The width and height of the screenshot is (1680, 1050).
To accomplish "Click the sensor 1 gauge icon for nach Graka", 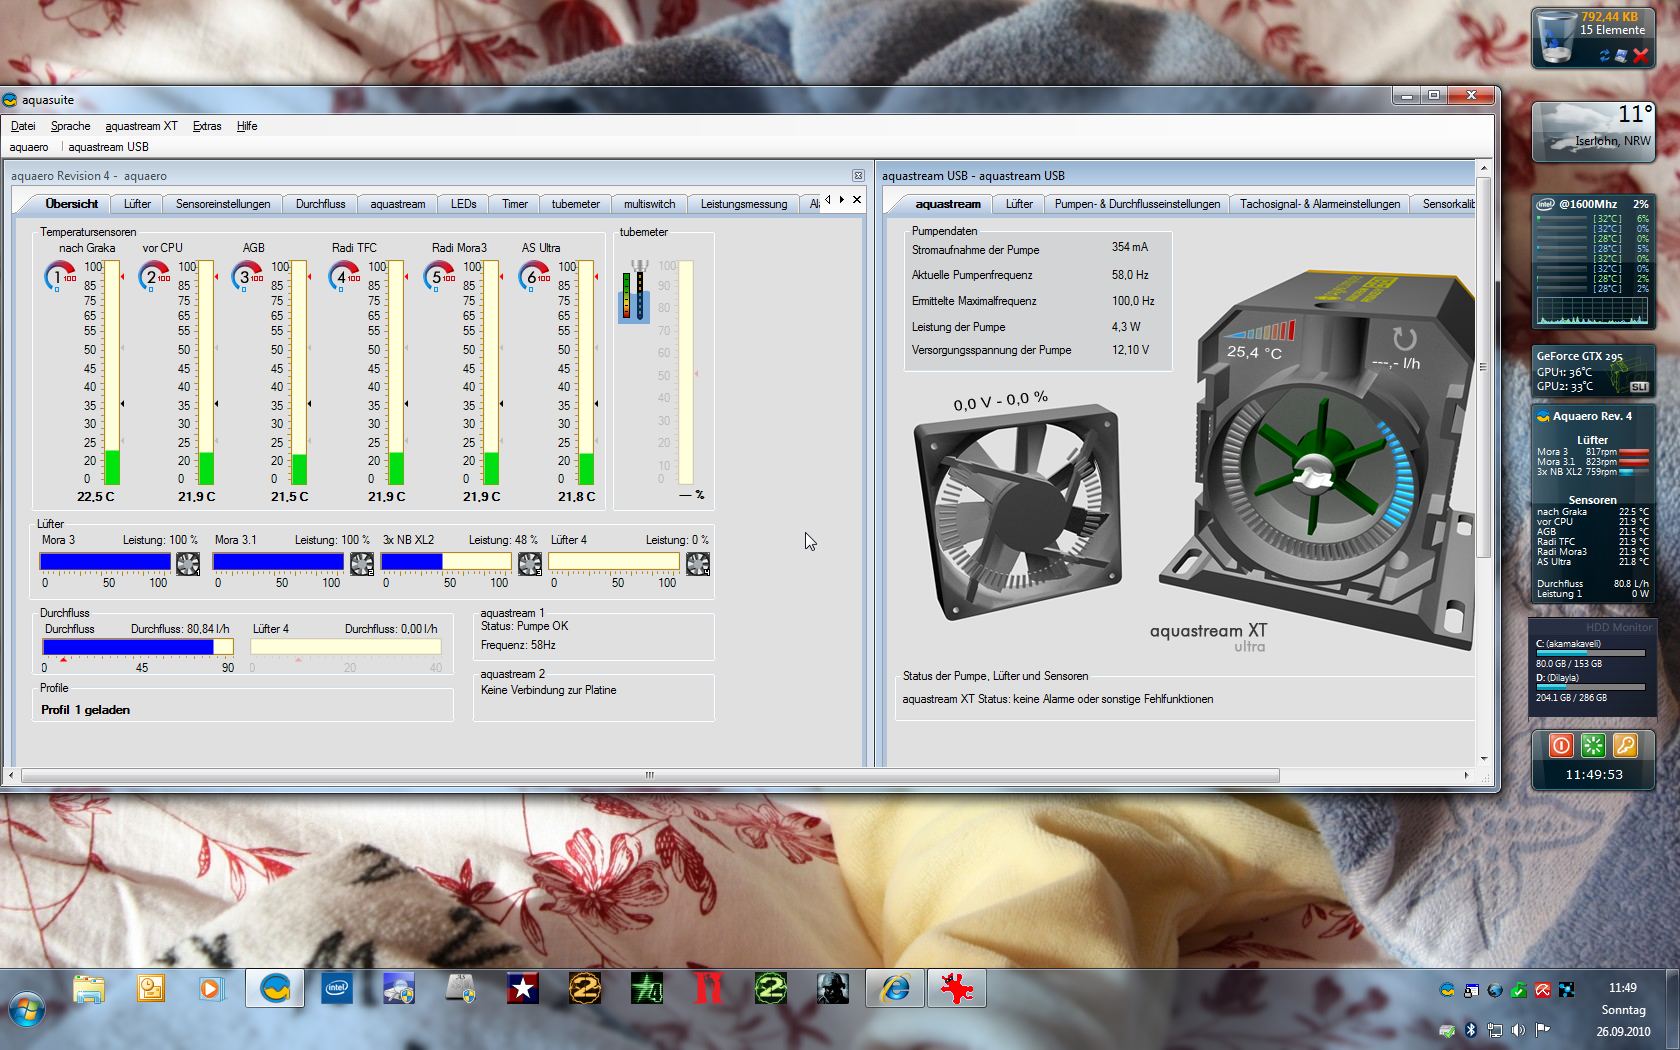I will pyautogui.click(x=59, y=276).
